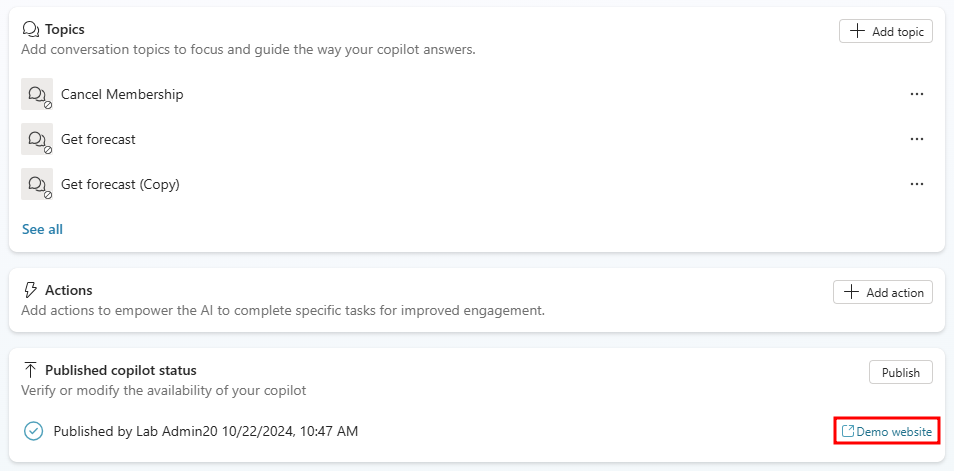Click the published checkmark status icon
This screenshot has width=954, height=471.
point(34,431)
